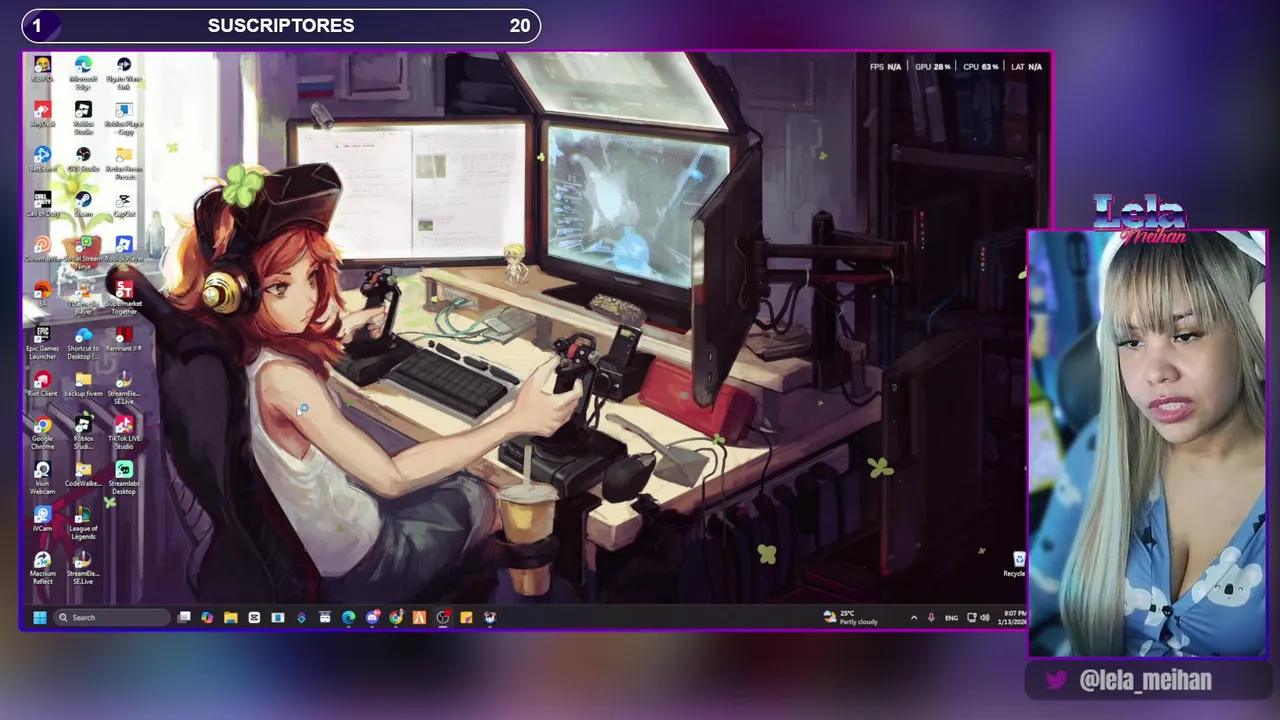Select the Clownfish desktop icon
Screen dimensions: 1280x720
click(42, 249)
